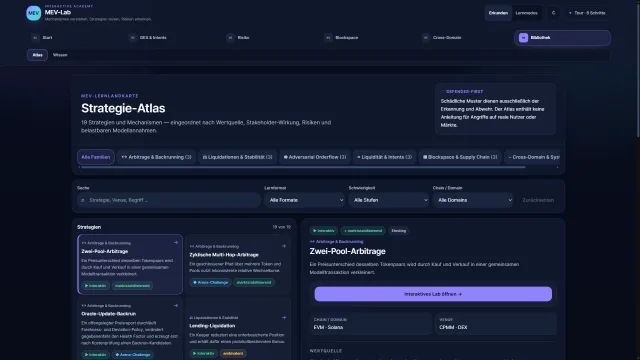Click Arena-Challenge badge on Oracle-Update-Backrun card
Viewport: 640px width, 360px height.
pos(133,354)
